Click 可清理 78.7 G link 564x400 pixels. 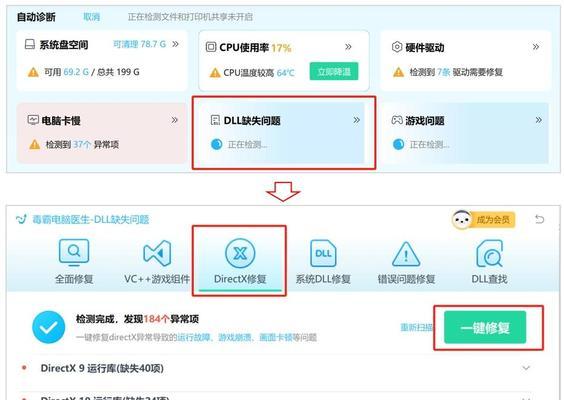point(139,44)
